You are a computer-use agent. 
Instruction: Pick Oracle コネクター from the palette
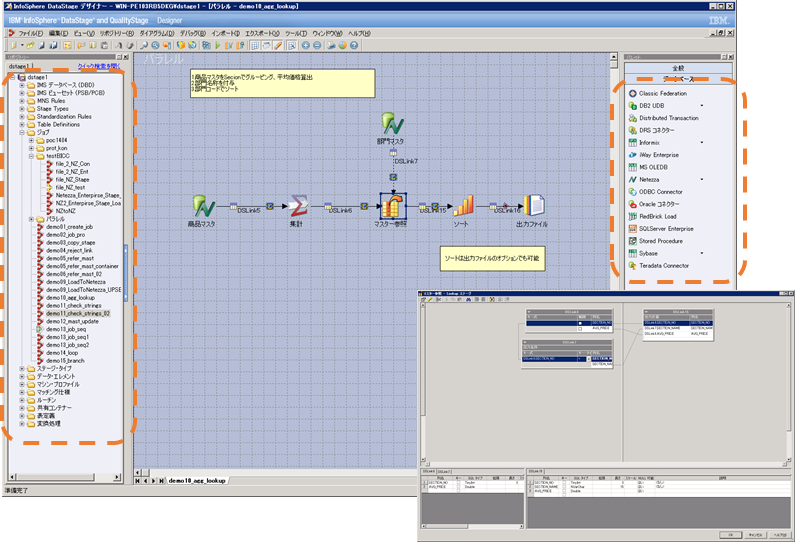pyautogui.click(x=659, y=204)
